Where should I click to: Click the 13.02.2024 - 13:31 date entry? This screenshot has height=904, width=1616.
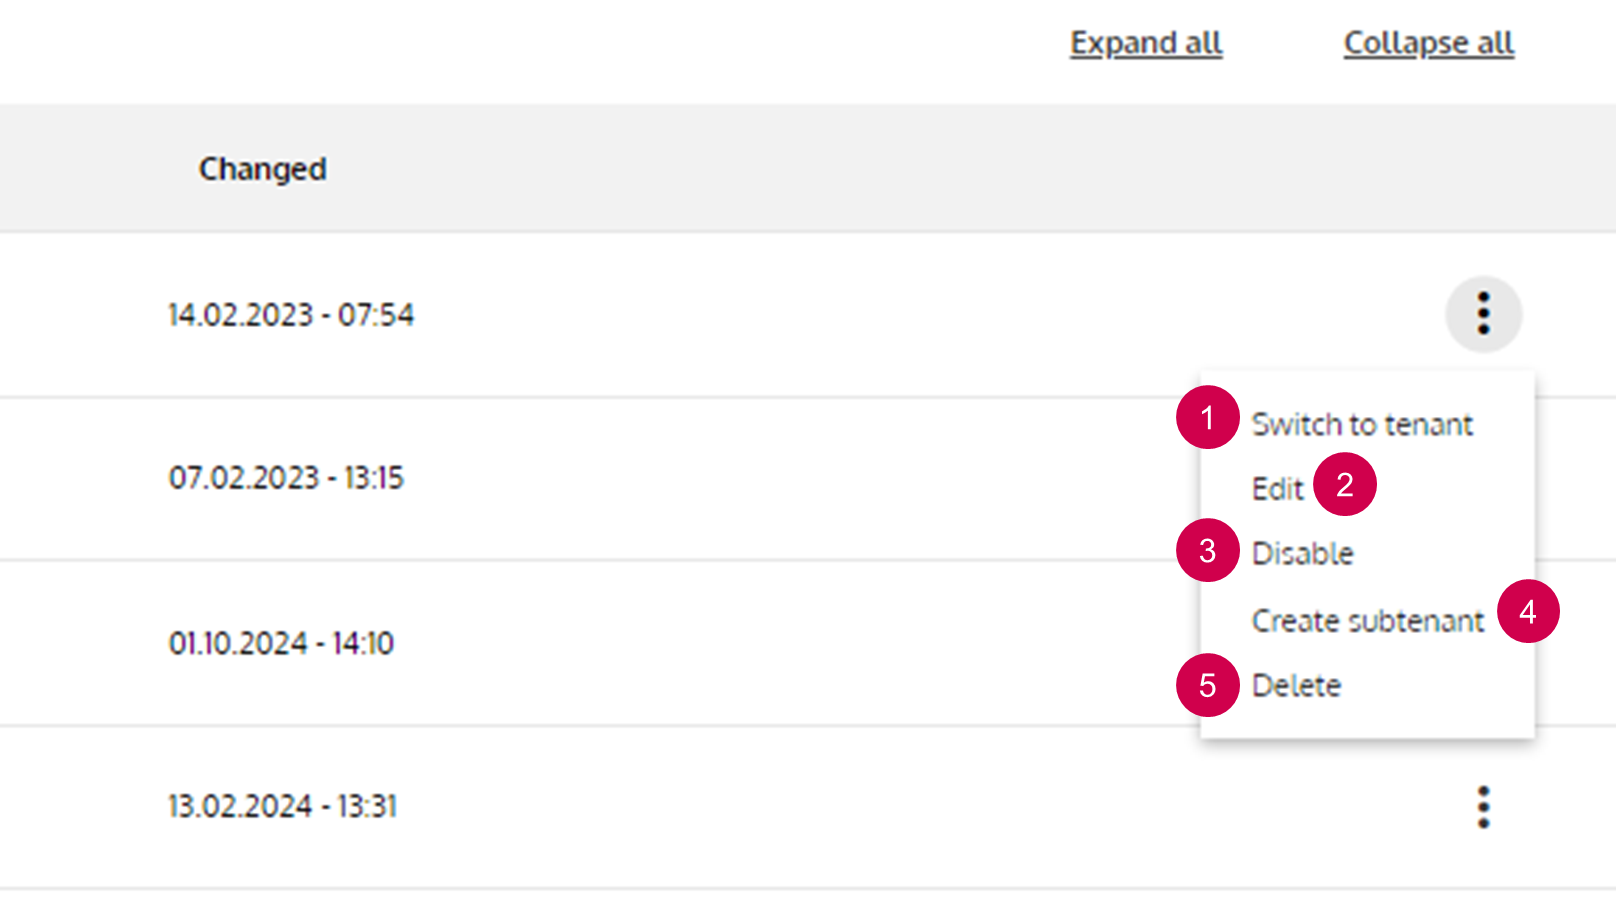tap(282, 806)
